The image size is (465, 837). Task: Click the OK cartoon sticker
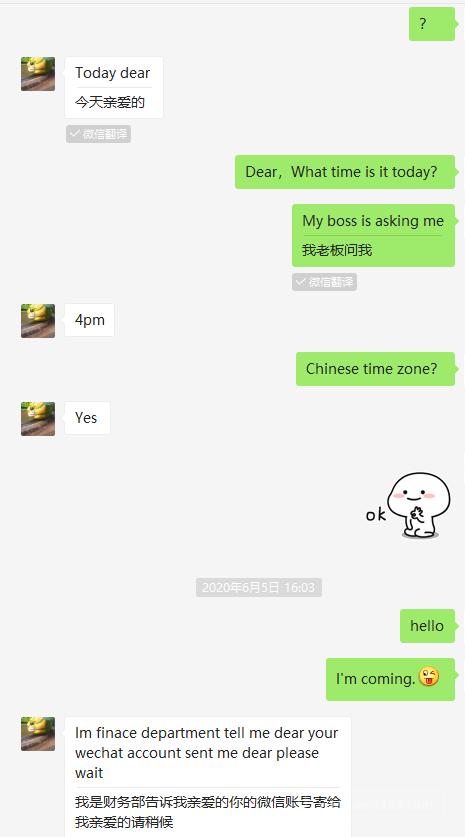(409, 506)
